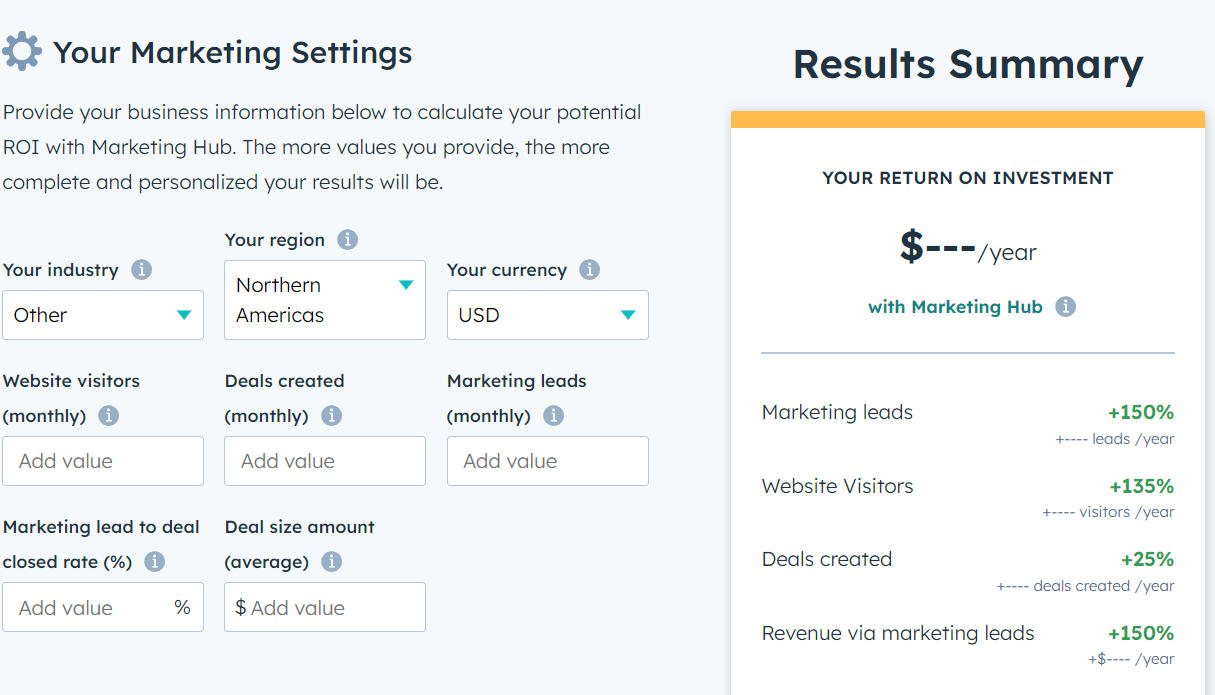Click the with Marketing Hub text
This screenshot has width=1215, height=695.
click(x=955, y=307)
